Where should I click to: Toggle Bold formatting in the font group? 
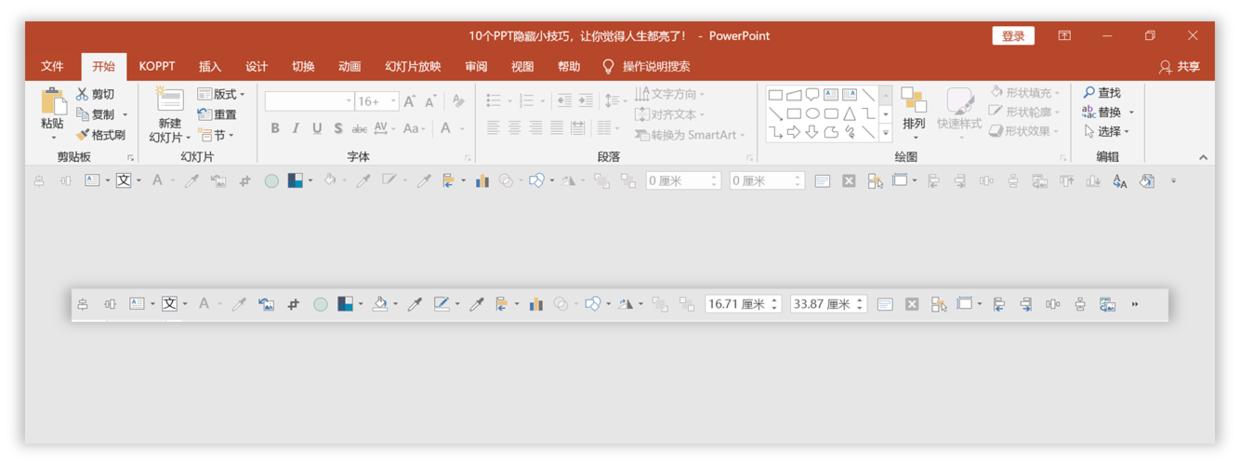click(275, 128)
